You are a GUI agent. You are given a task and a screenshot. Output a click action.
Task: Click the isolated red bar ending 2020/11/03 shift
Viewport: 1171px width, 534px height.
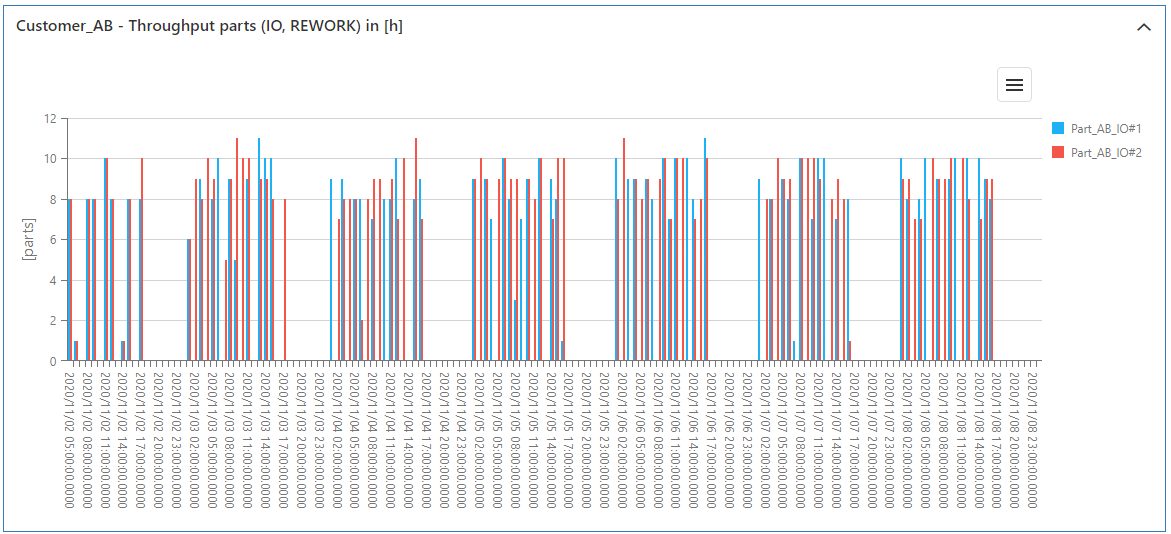[x=285, y=280]
